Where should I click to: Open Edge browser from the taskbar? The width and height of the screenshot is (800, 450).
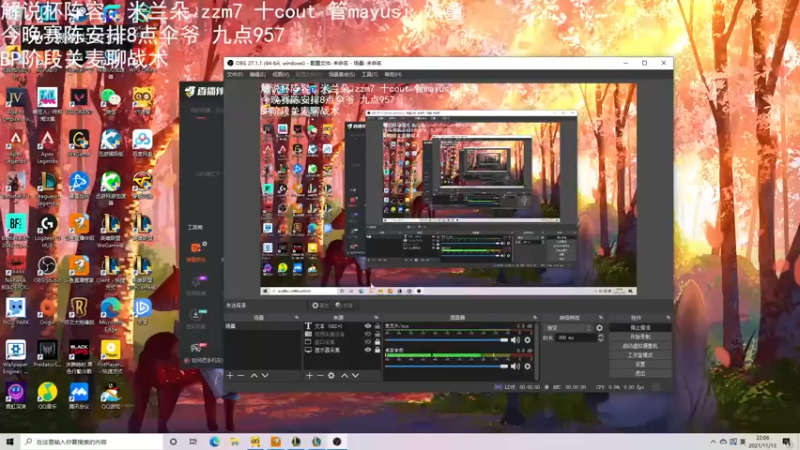[214, 442]
